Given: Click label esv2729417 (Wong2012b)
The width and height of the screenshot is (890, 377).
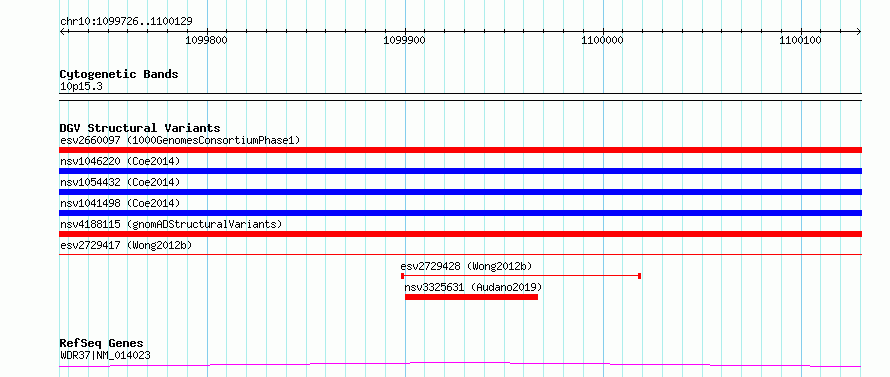Looking at the screenshot, I should pos(126,245).
